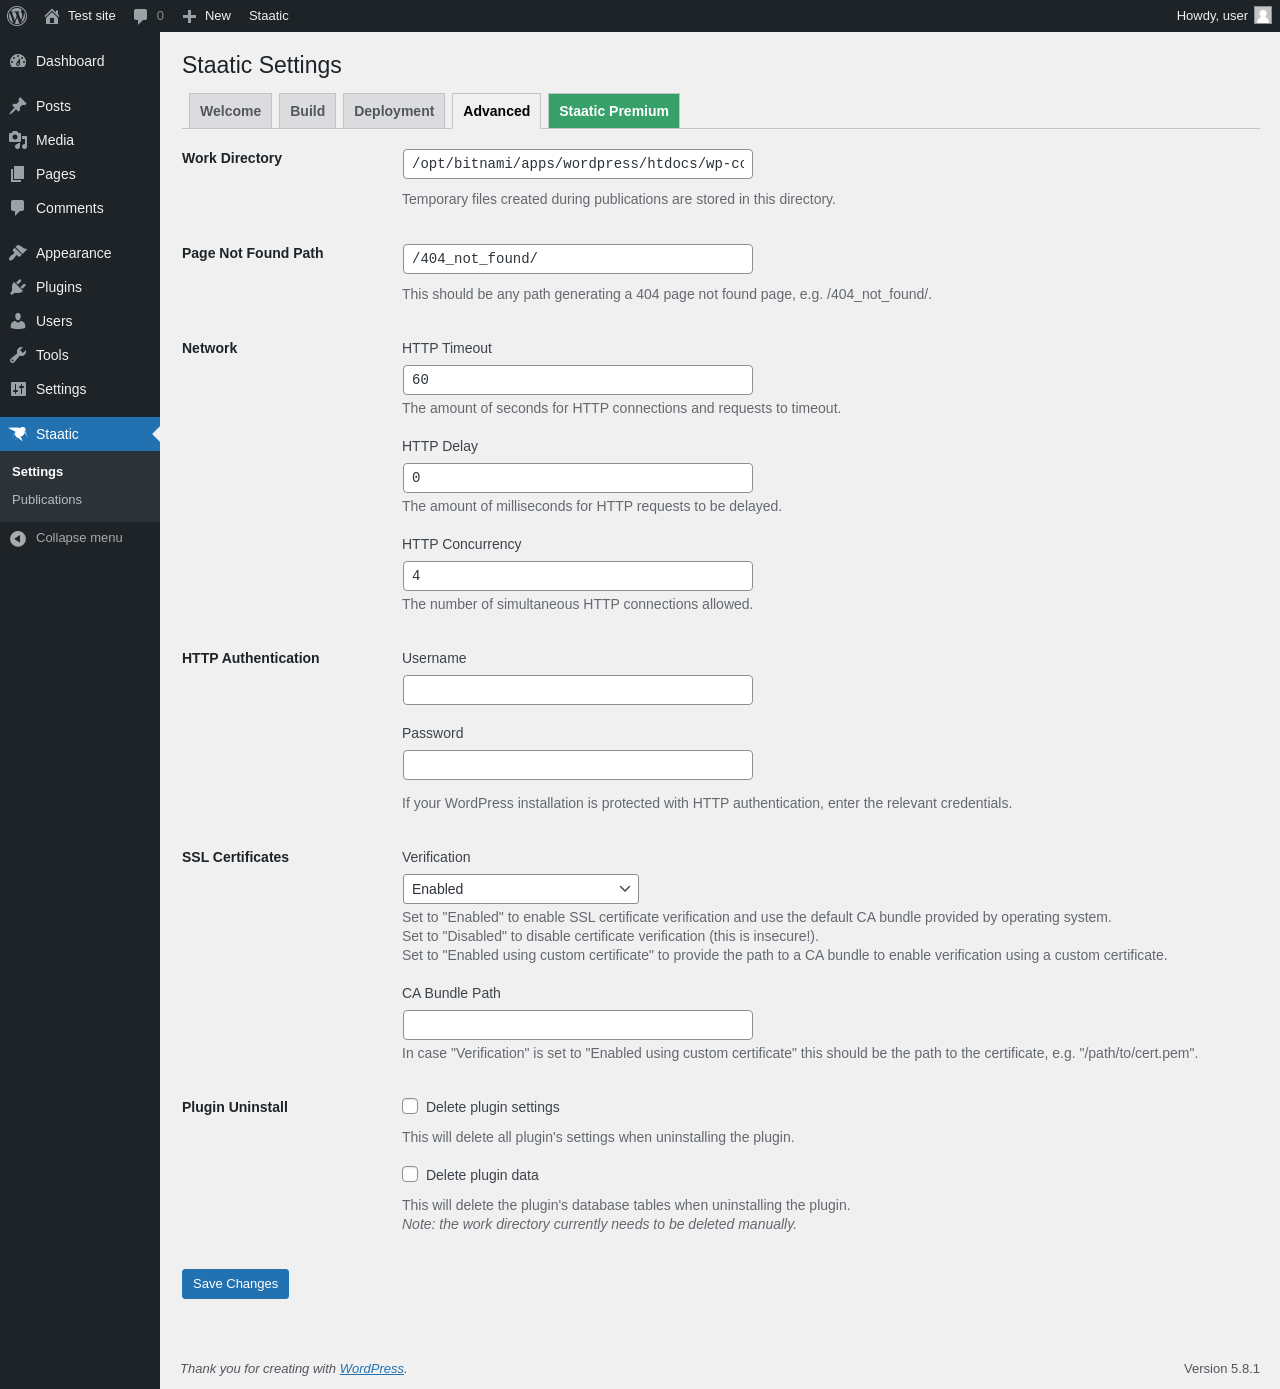Click the Tools wrench icon

click(x=18, y=355)
